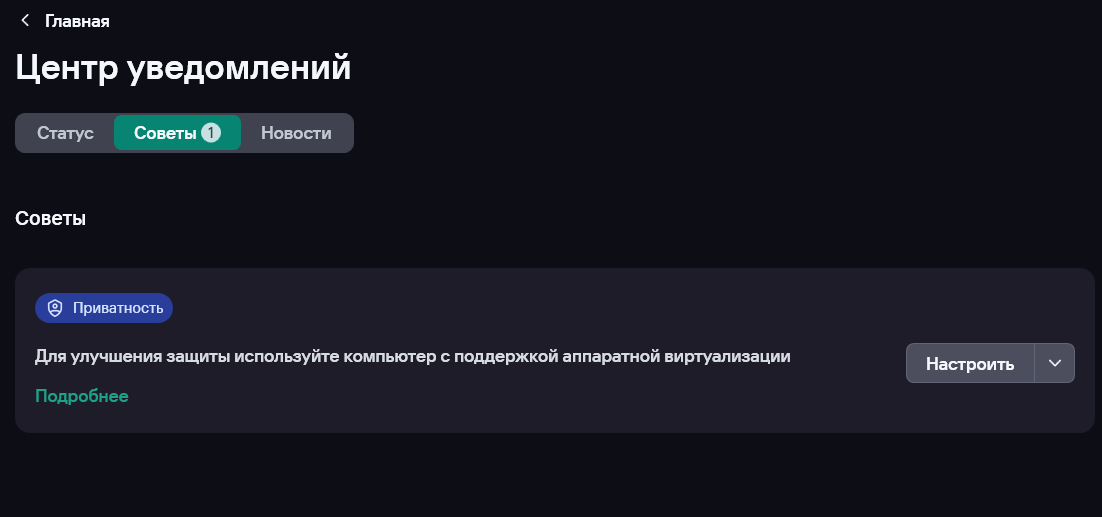Image resolution: width=1102 pixels, height=517 pixels.
Task: Click the Советы section heading
Action: point(51,219)
